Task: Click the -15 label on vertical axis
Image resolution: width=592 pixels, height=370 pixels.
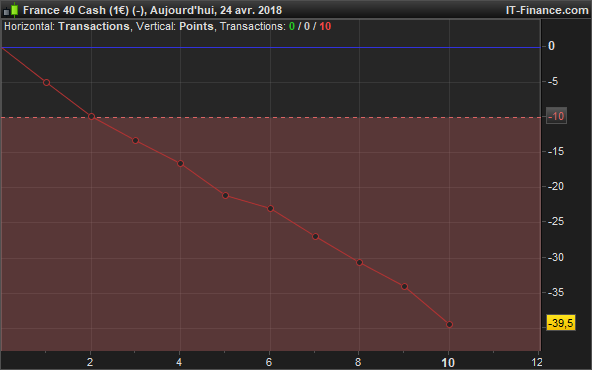Action: (x=556, y=151)
